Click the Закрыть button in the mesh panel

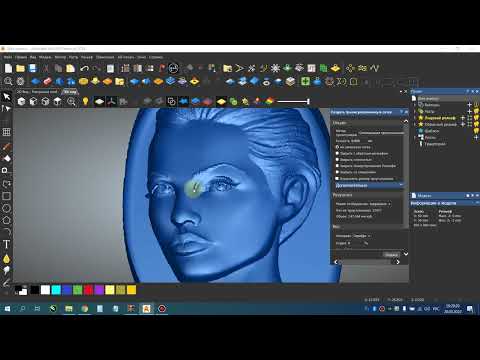pos(391,255)
